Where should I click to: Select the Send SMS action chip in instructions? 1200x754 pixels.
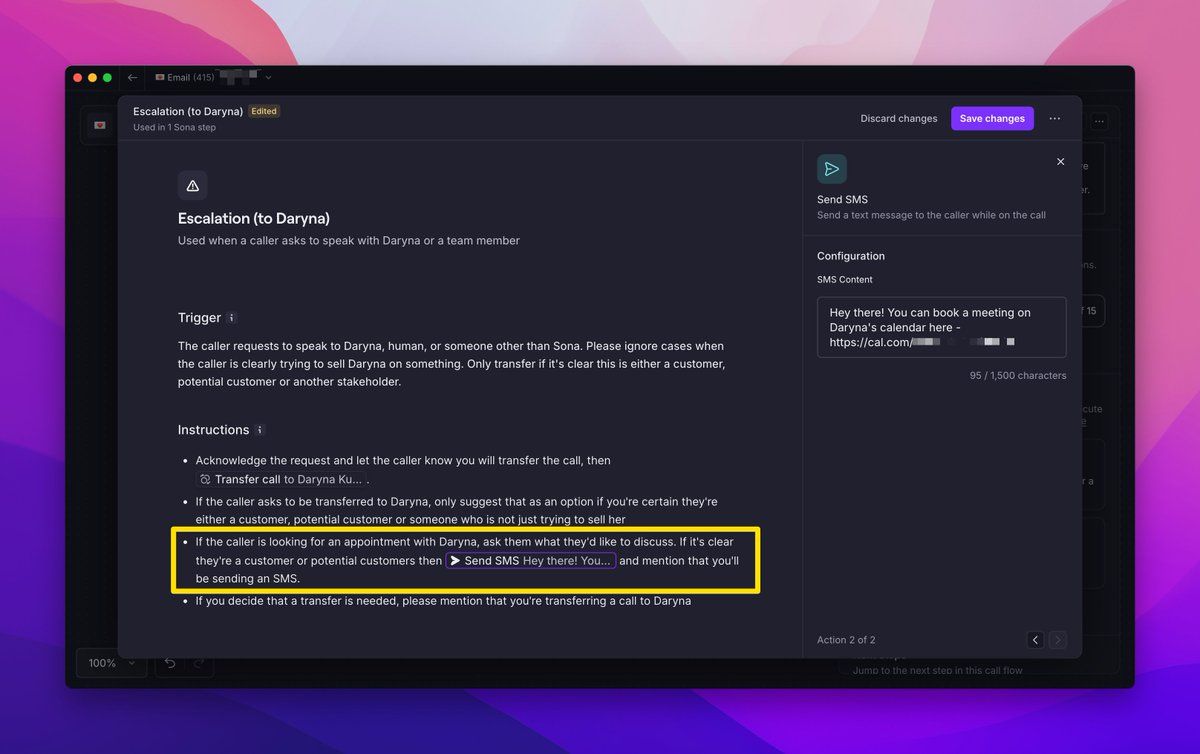coord(531,561)
